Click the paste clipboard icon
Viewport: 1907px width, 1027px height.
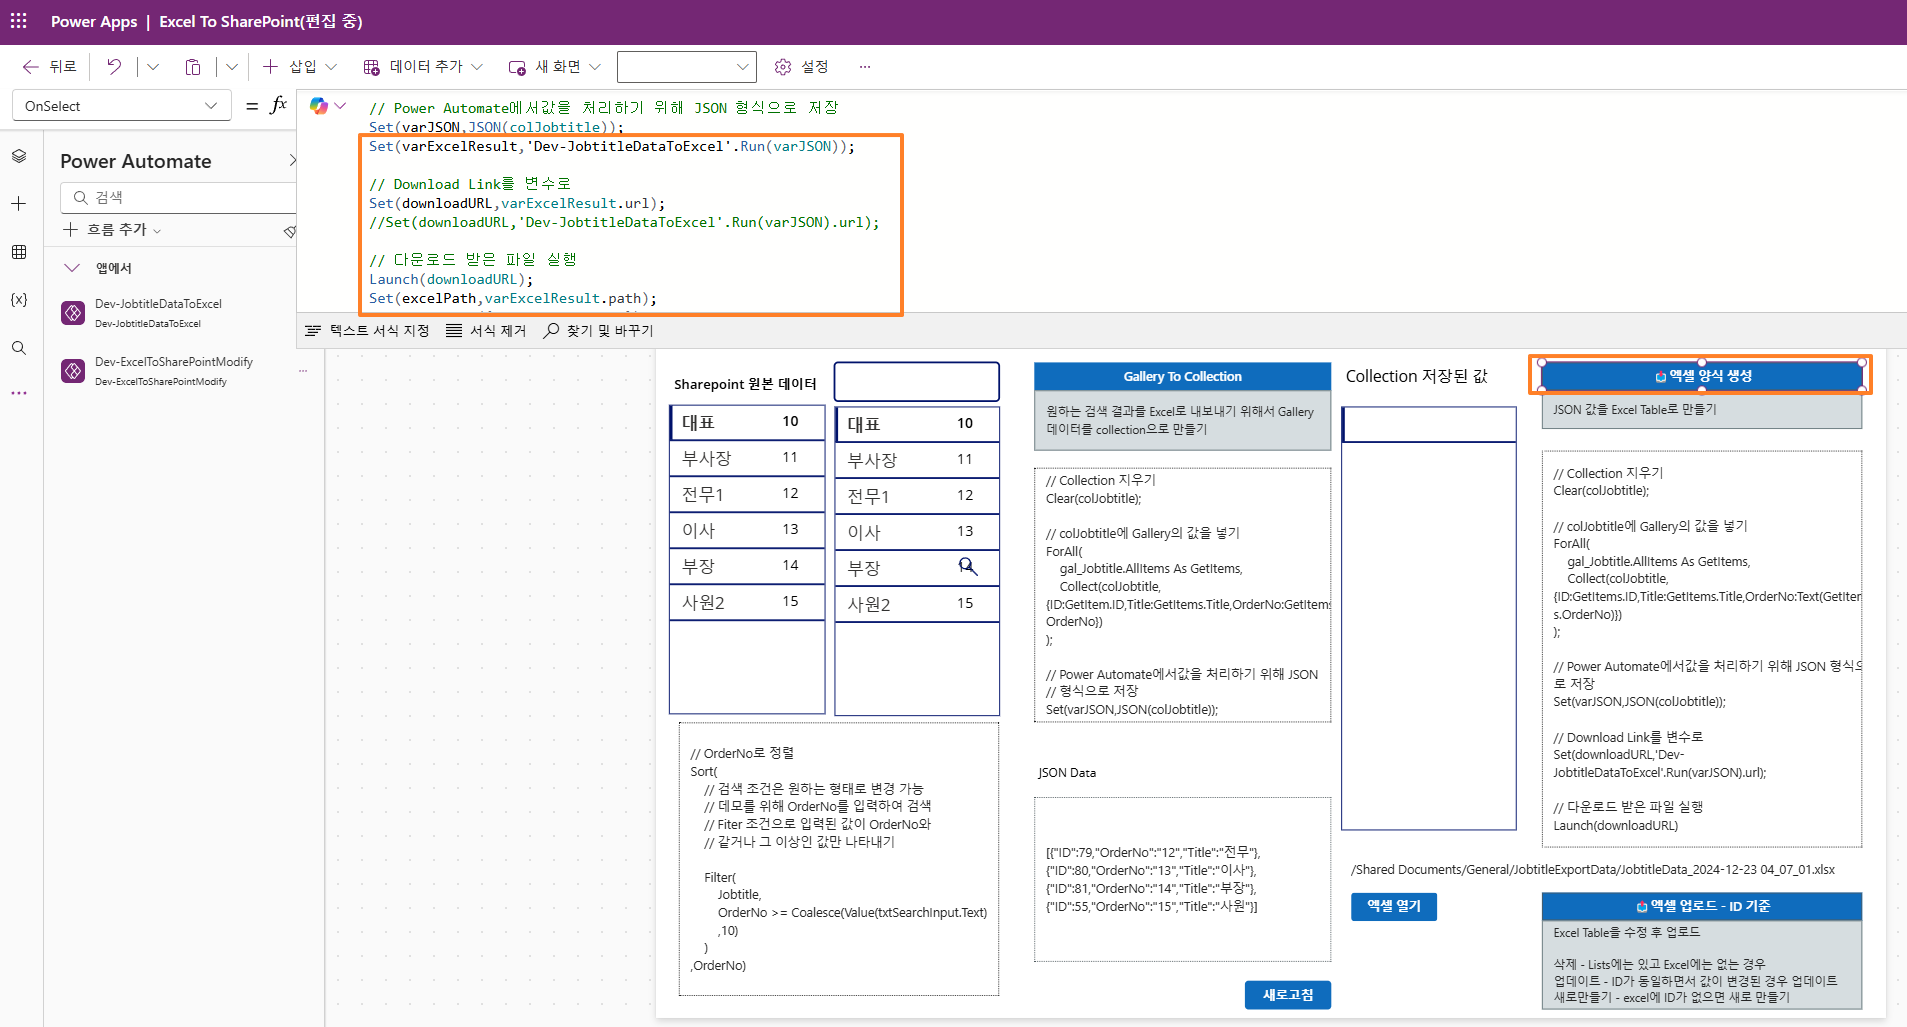click(x=193, y=67)
